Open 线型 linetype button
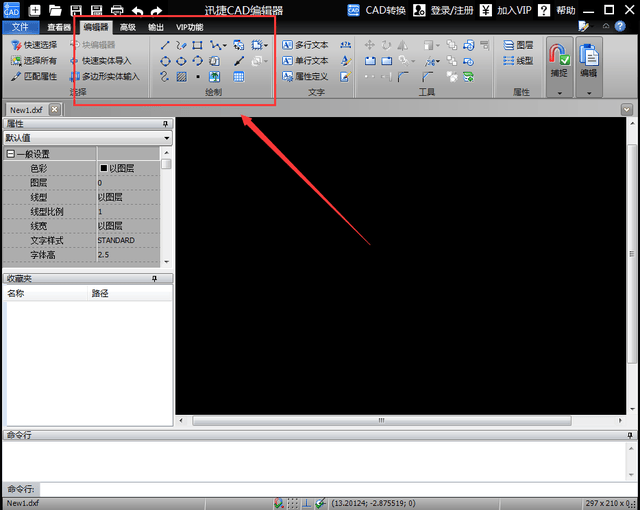 click(518, 61)
